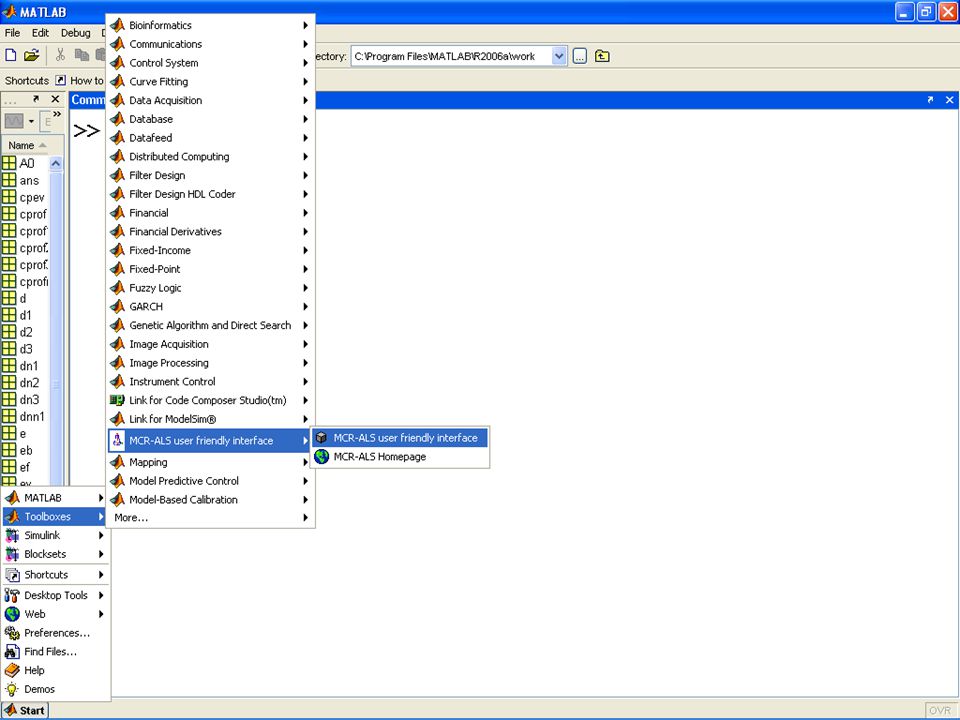
Task: Click the Link for Code Composer Studio icon
Action: [118, 400]
